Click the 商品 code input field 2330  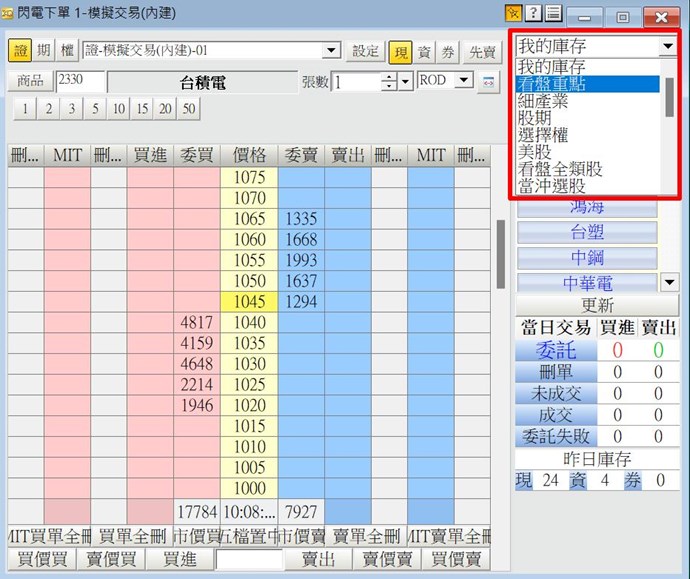point(79,81)
